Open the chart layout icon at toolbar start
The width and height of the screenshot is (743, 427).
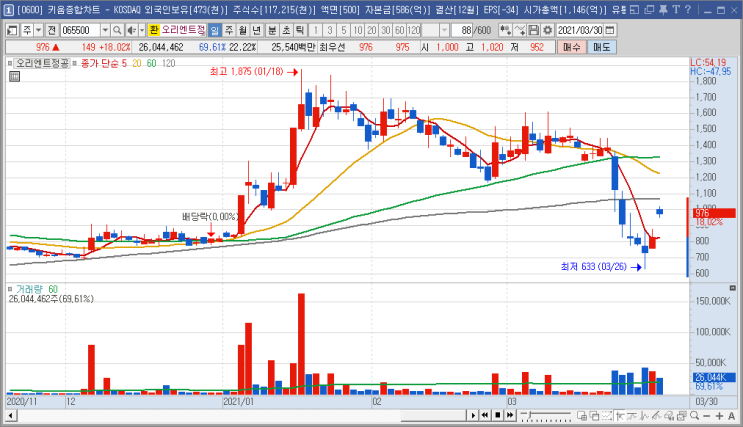[x=12, y=30]
